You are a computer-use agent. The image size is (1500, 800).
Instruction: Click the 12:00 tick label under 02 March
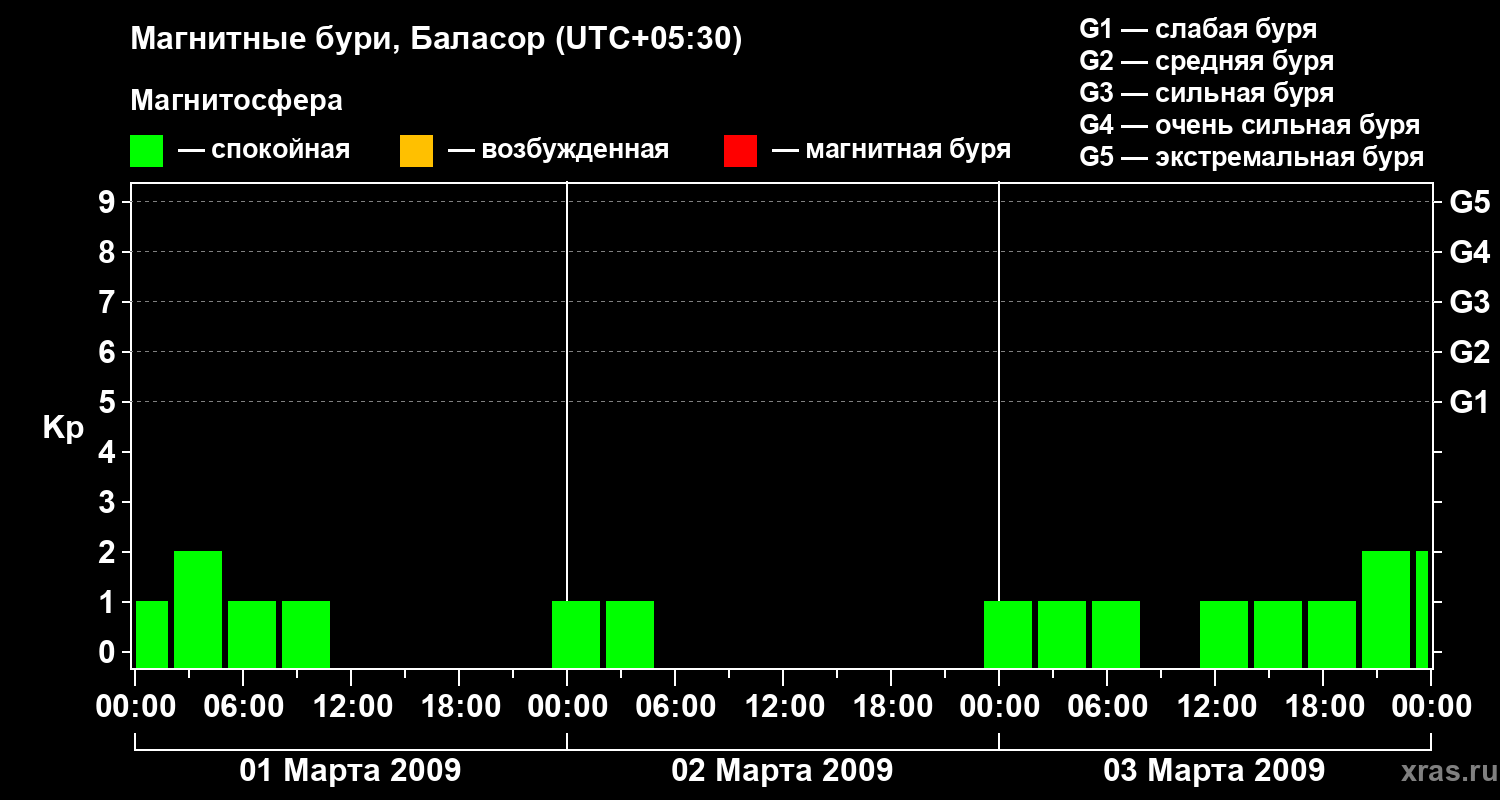click(x=783, y=707)
